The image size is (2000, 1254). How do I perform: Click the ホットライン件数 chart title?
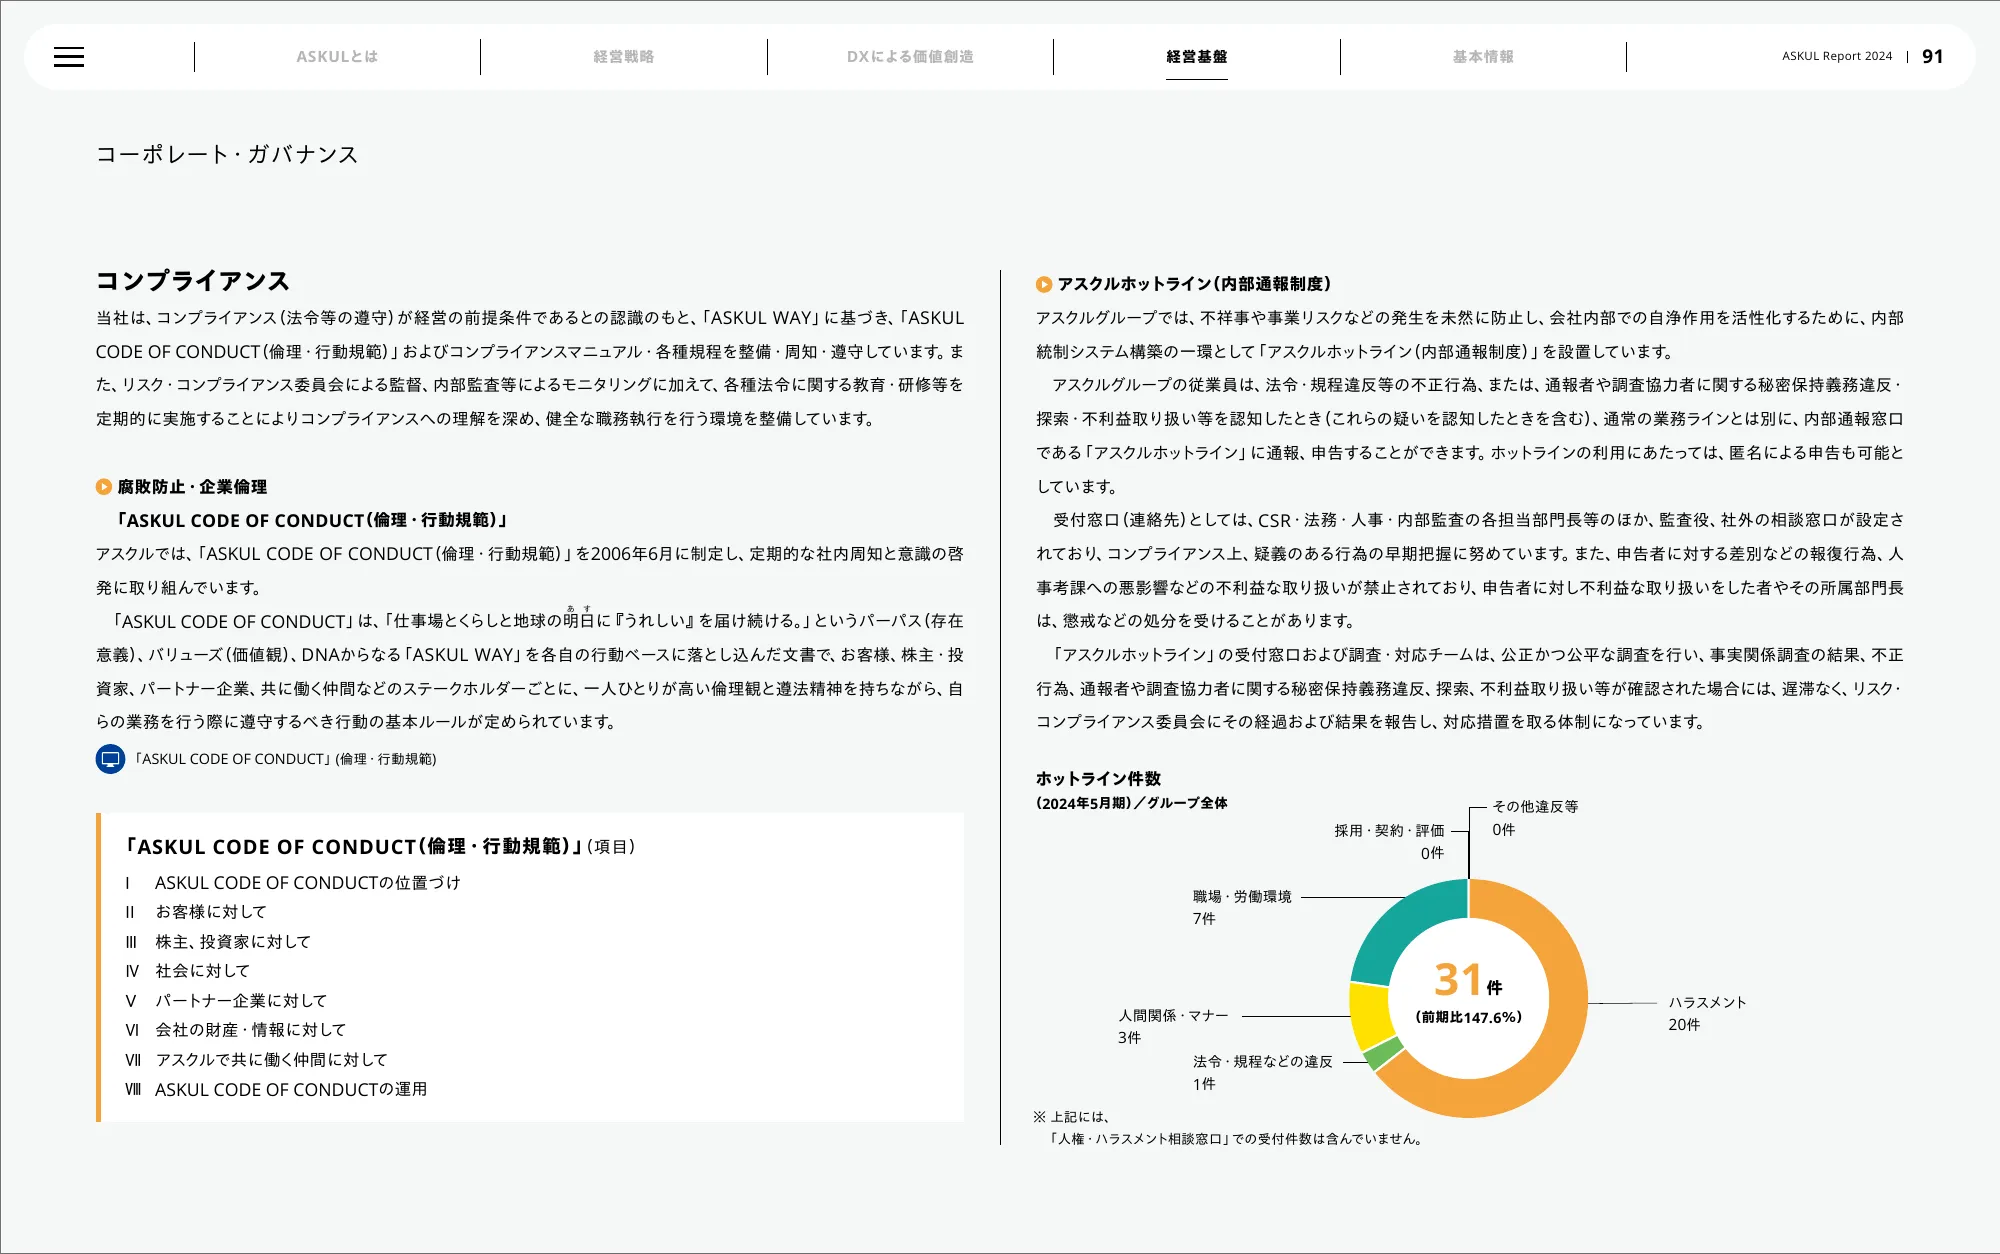pyautogui.click(x=1098, y=778)
